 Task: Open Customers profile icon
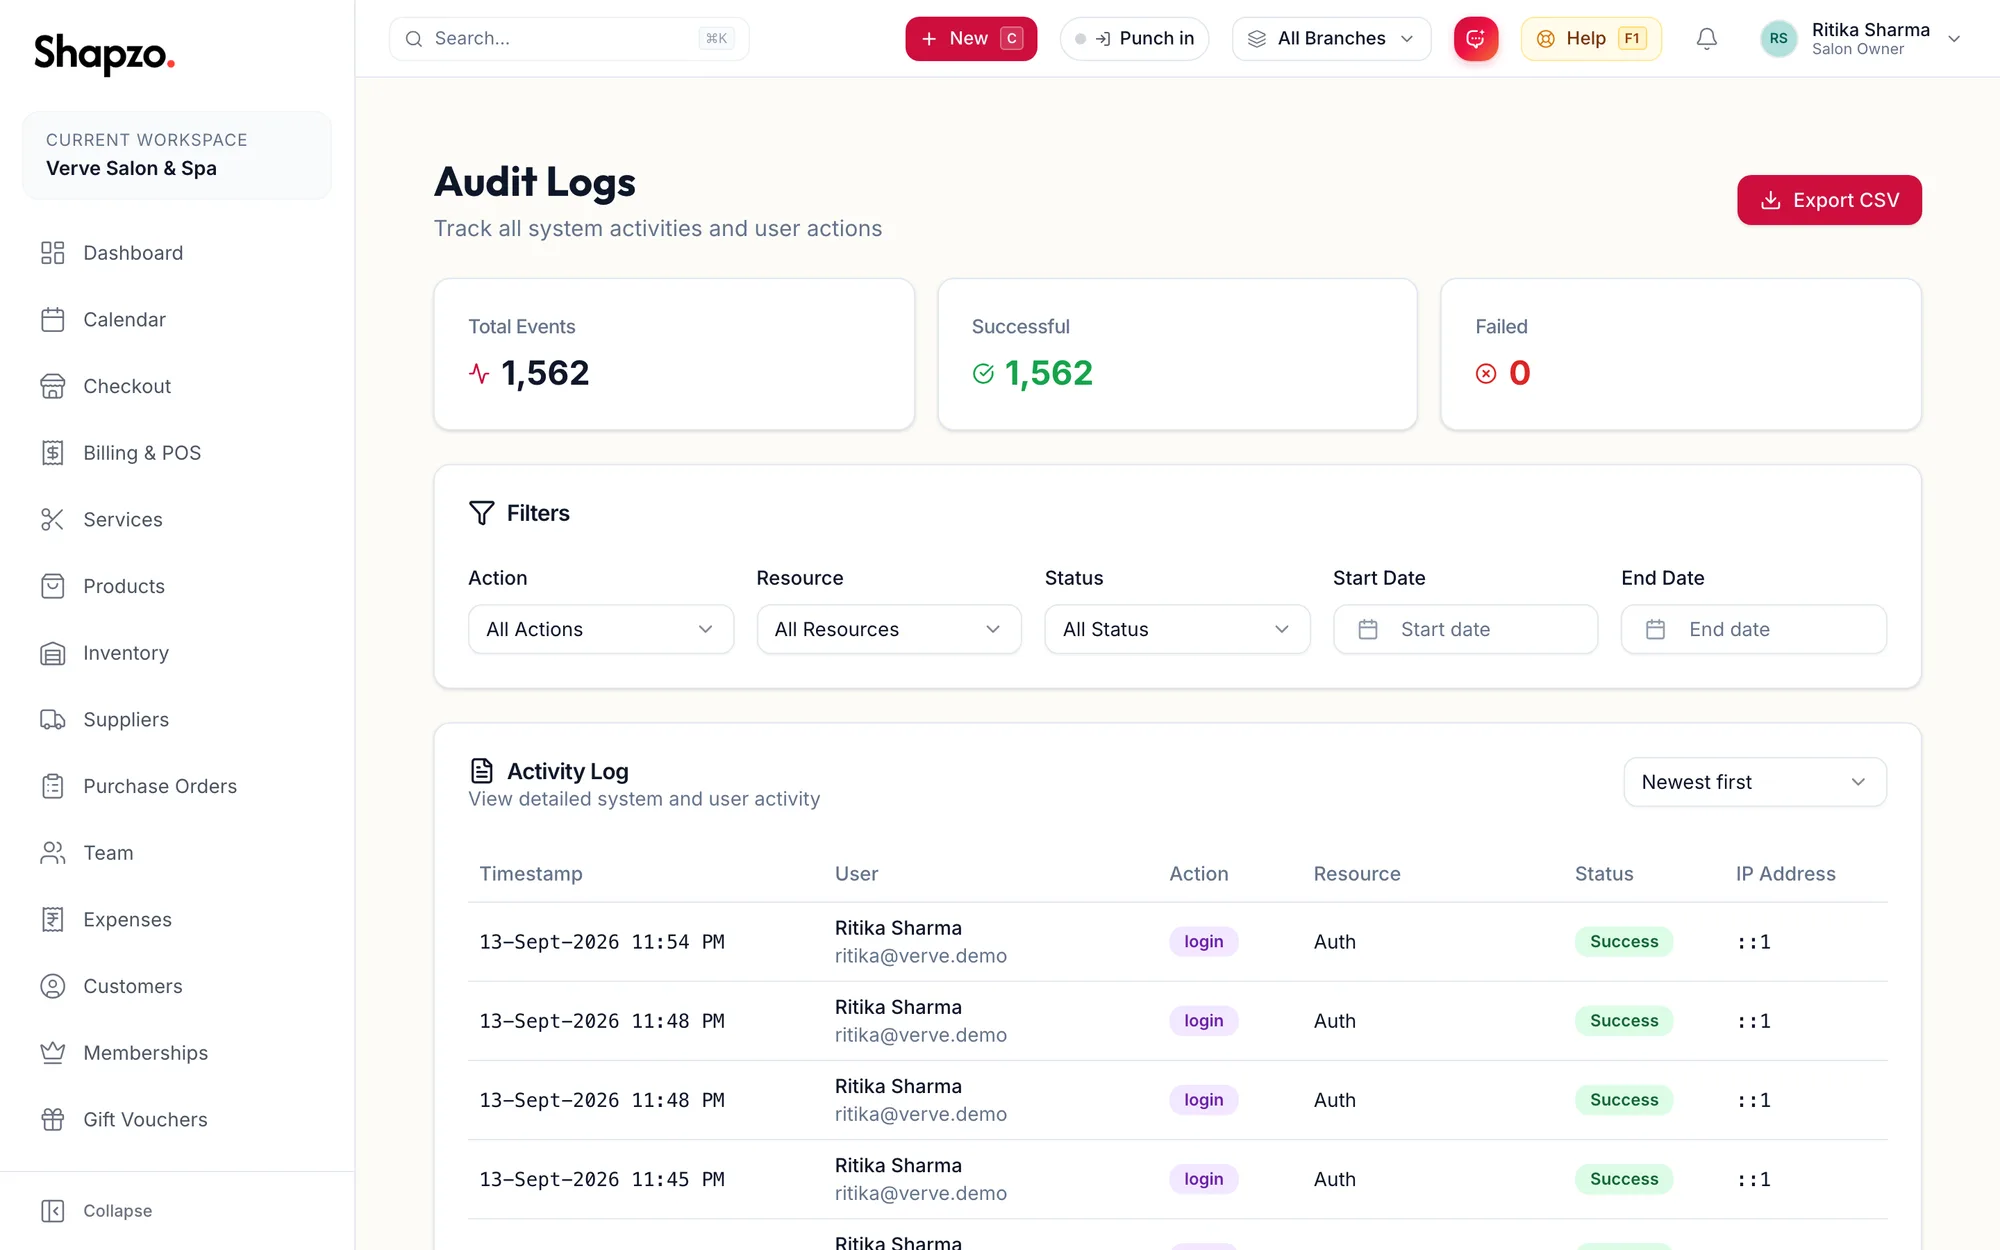coord(52,986)
